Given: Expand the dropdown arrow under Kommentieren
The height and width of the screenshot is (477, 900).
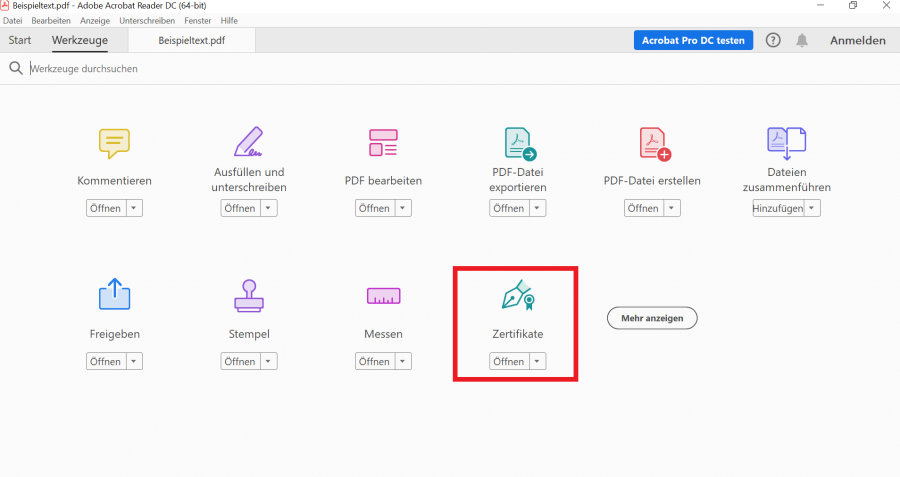Looking at the screenshot, I should tap(134, 208).
